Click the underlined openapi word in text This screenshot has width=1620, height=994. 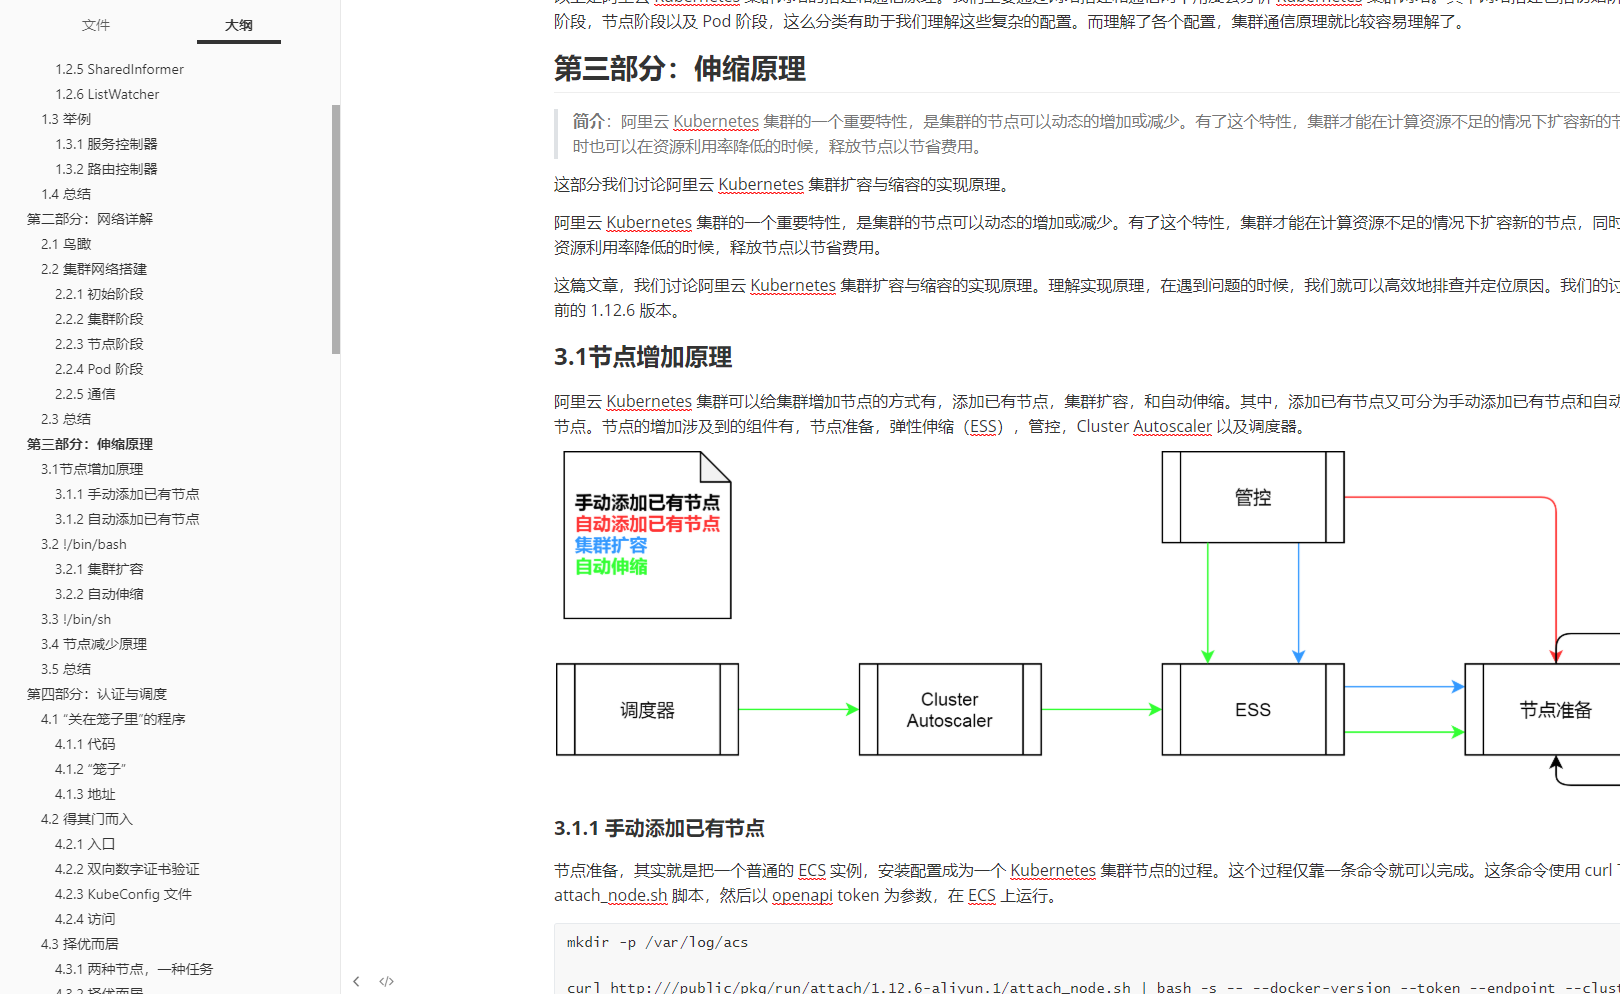802,896
